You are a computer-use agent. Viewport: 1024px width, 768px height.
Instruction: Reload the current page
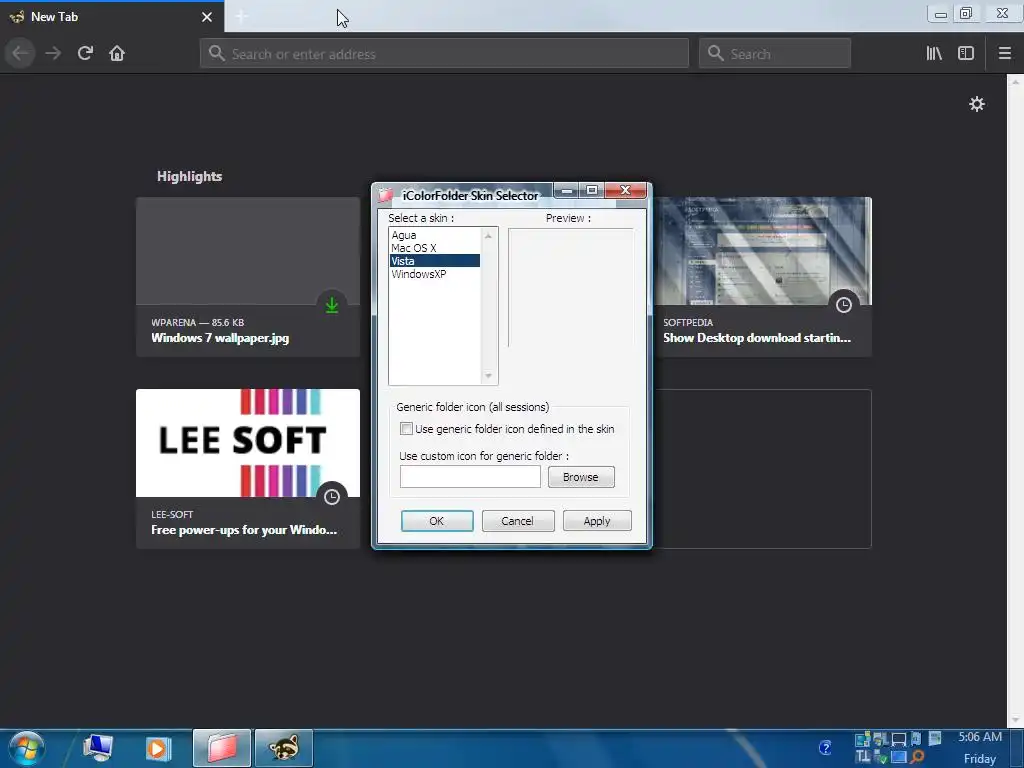click(x=85, y=53)
